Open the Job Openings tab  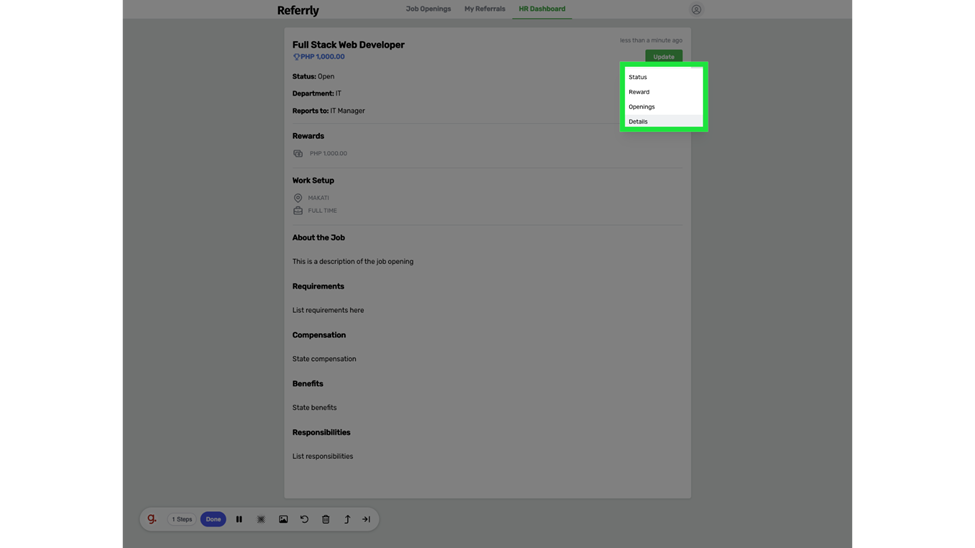[428, 9]
